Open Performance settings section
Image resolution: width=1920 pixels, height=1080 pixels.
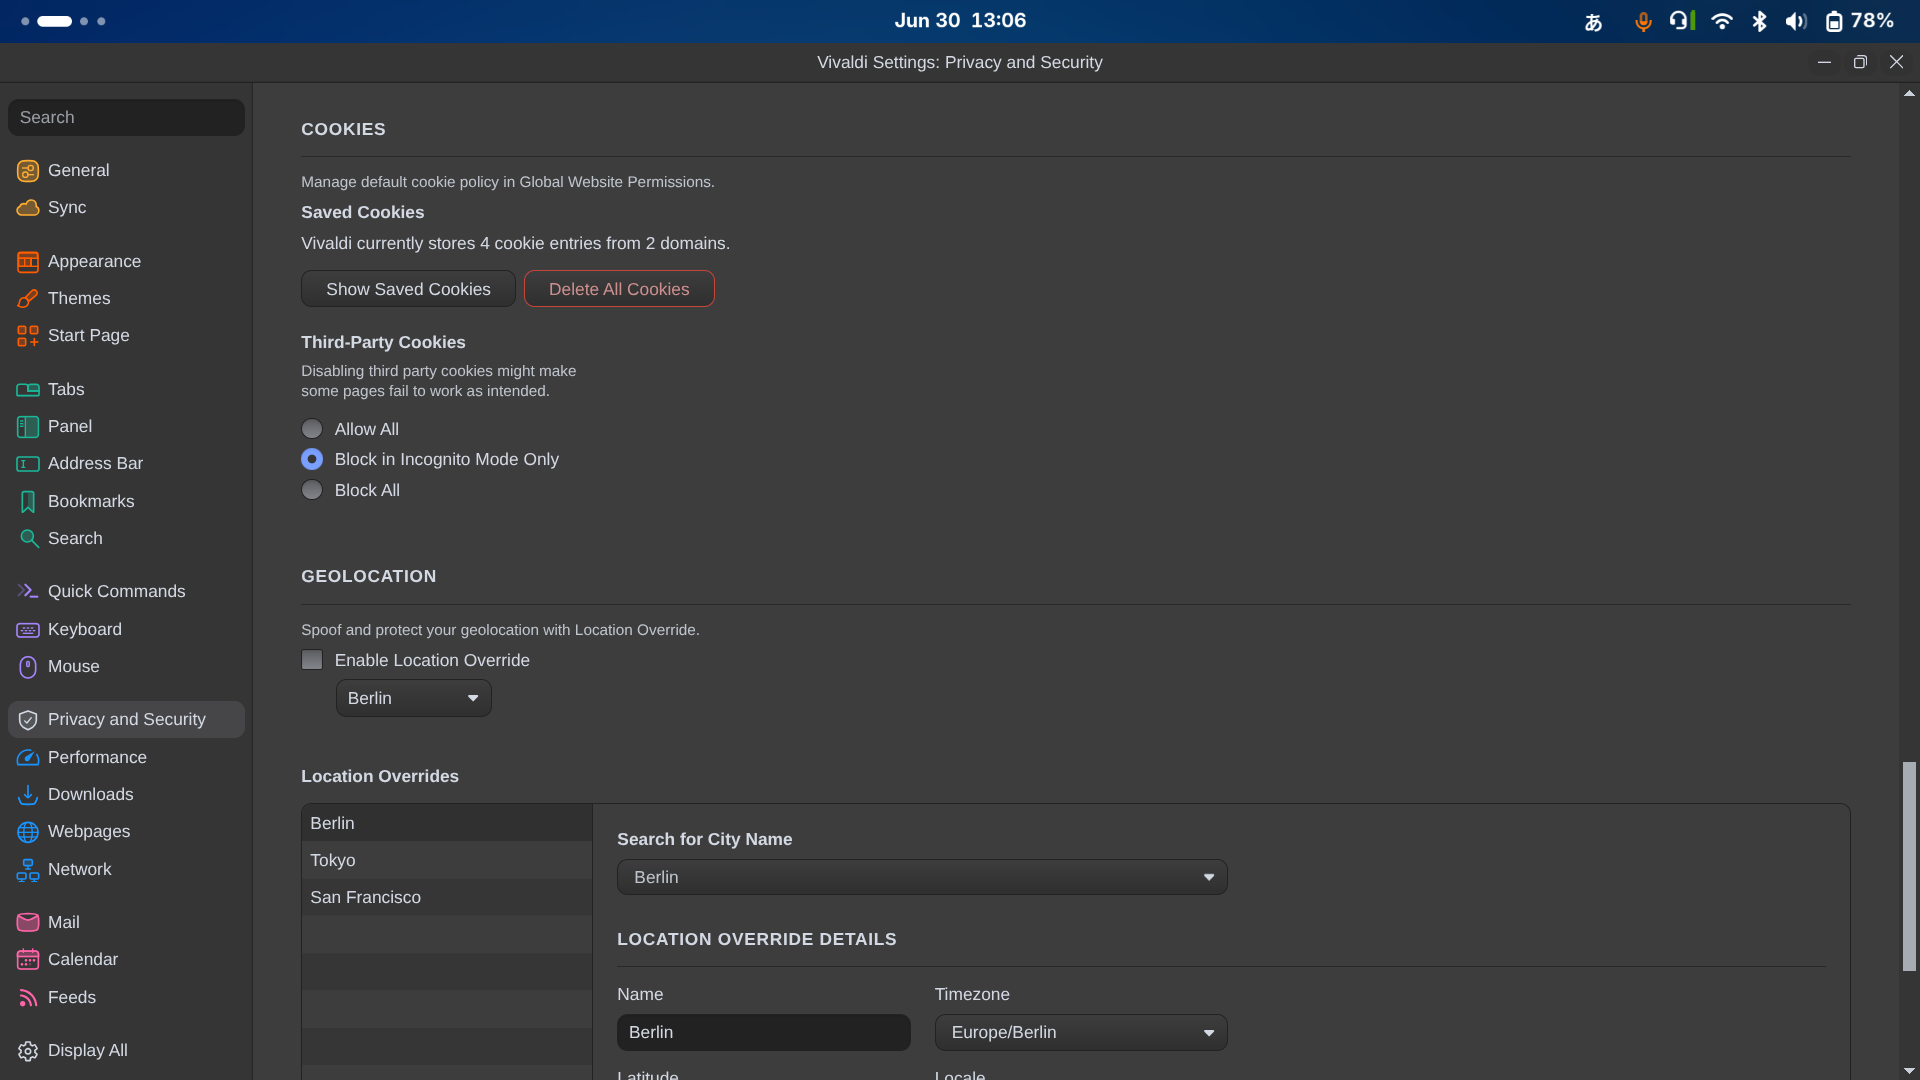click(x=126, y=758)
